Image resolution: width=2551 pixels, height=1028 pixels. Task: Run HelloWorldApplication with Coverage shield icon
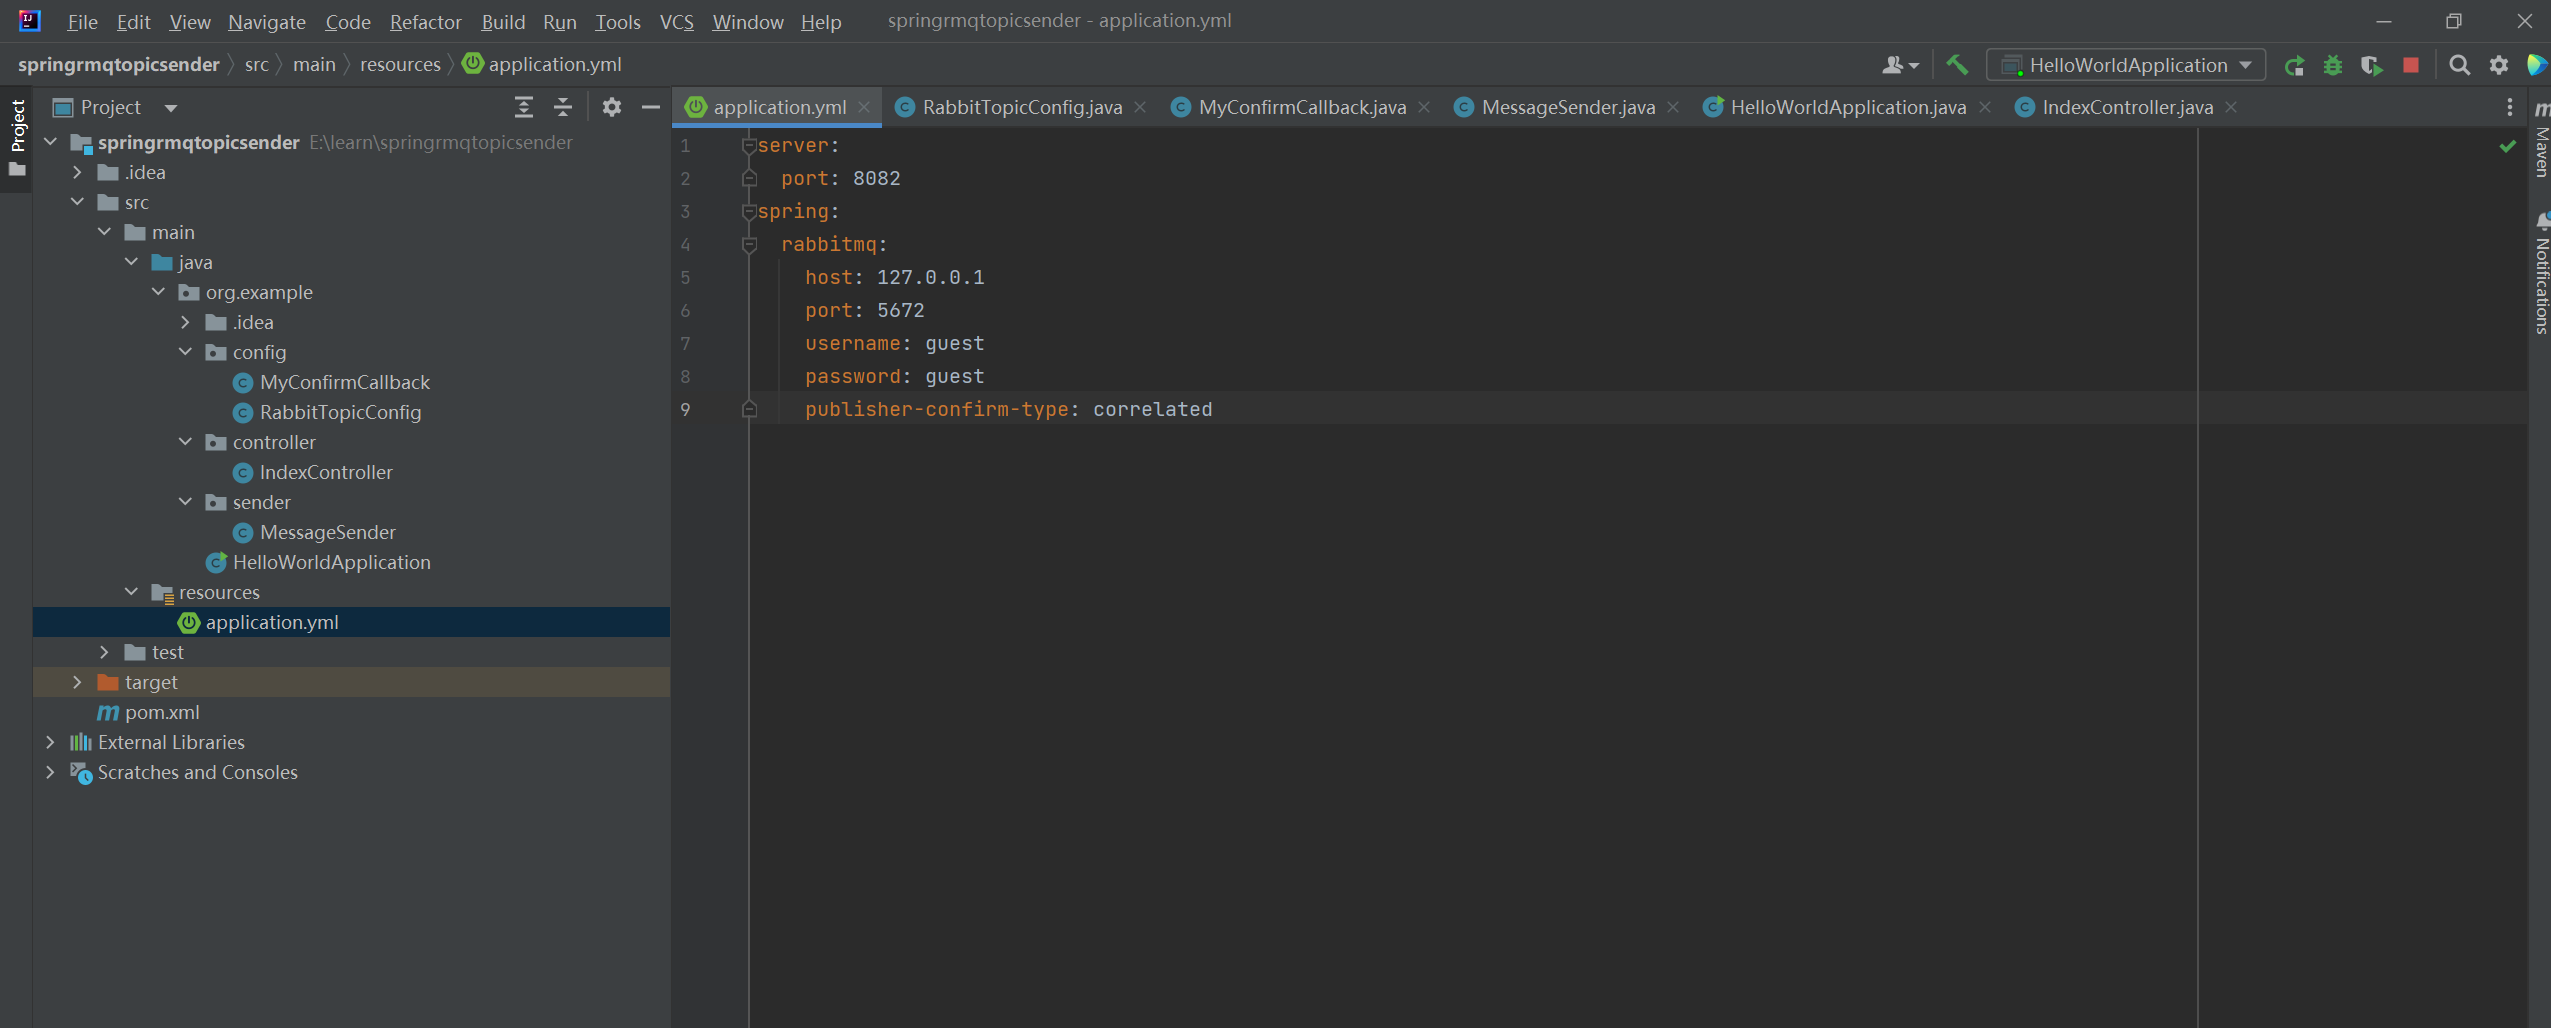coord(2372,65)
